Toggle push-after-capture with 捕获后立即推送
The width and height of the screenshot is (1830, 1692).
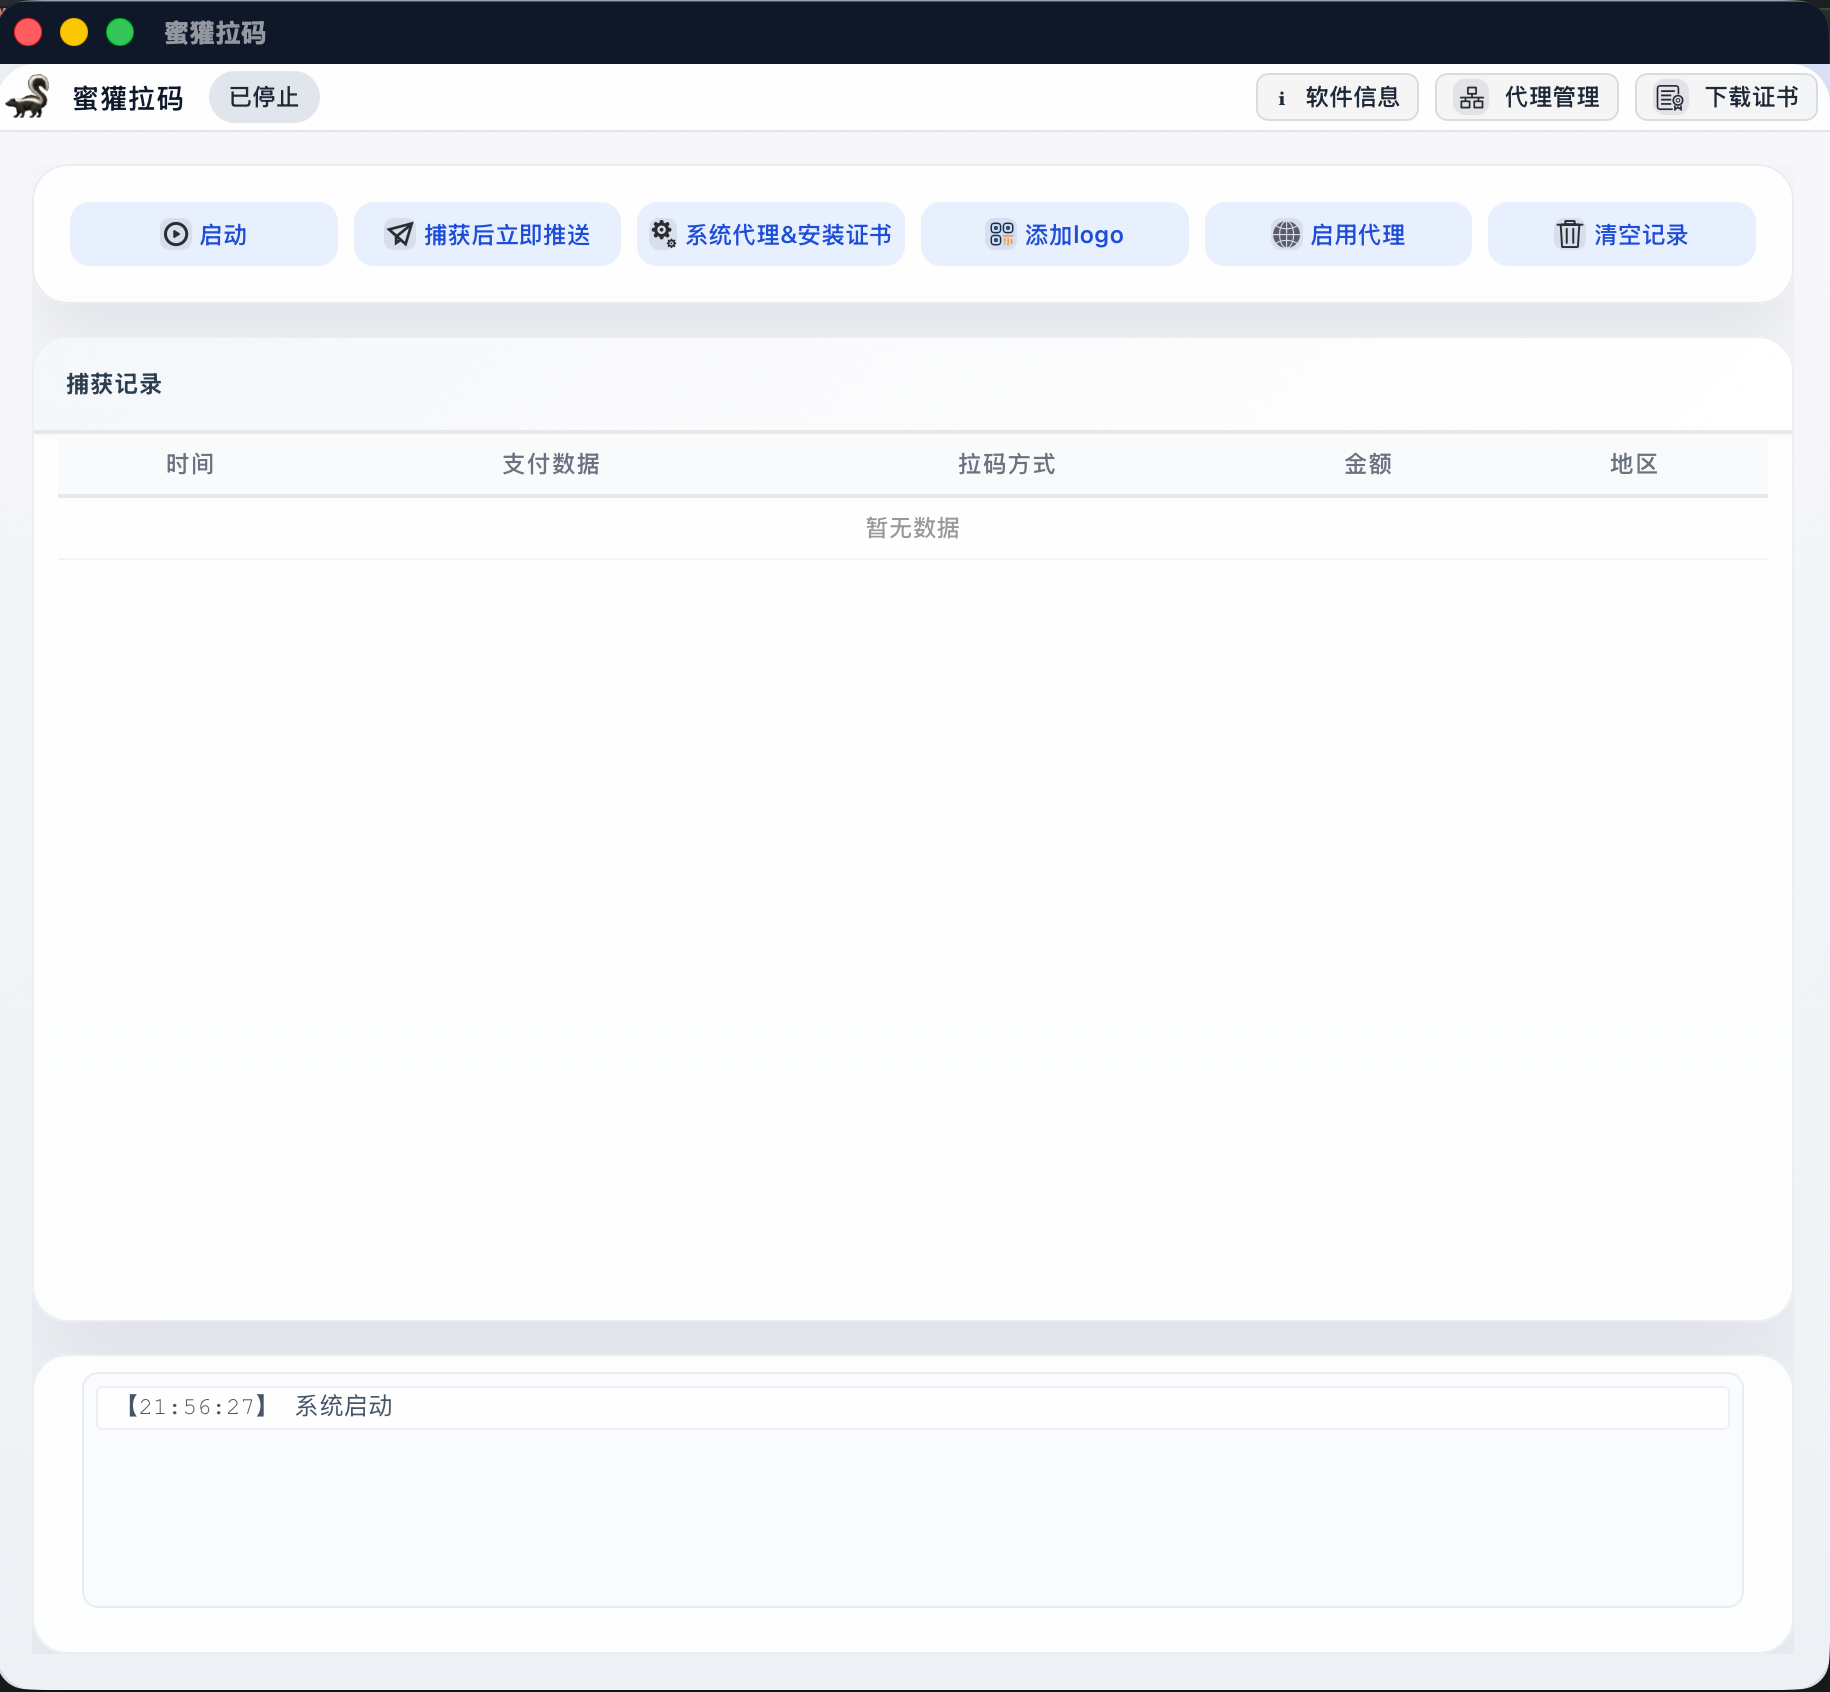pos(487,233)
